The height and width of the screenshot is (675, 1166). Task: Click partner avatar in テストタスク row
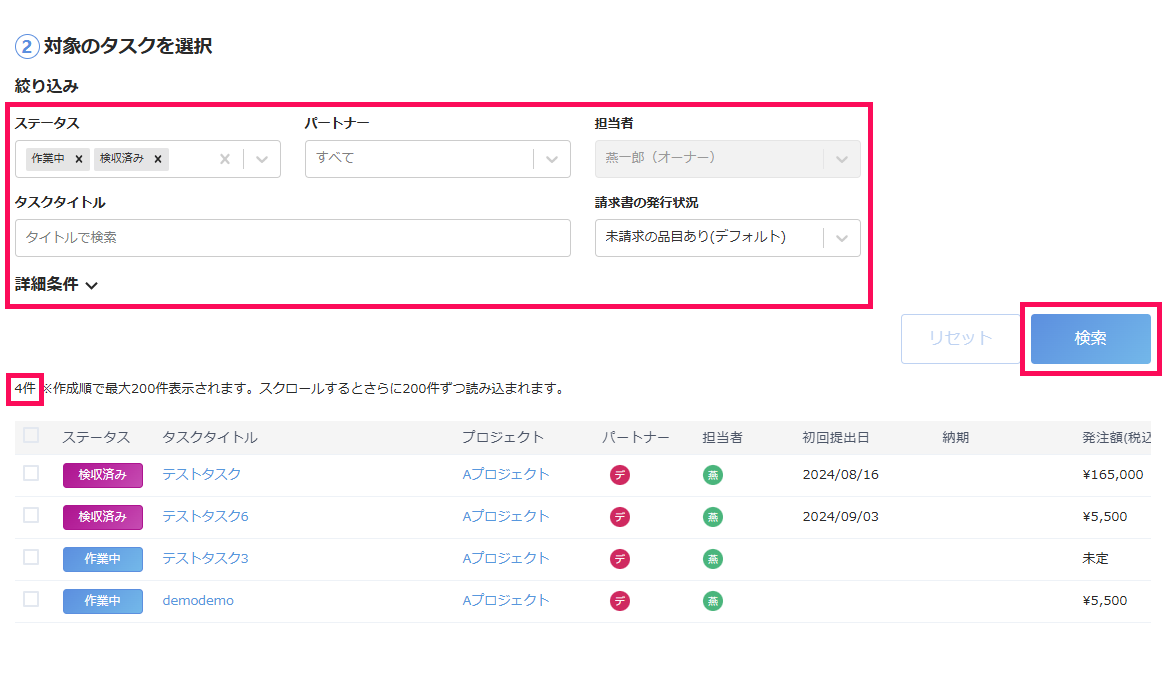[x=620, y=475]
